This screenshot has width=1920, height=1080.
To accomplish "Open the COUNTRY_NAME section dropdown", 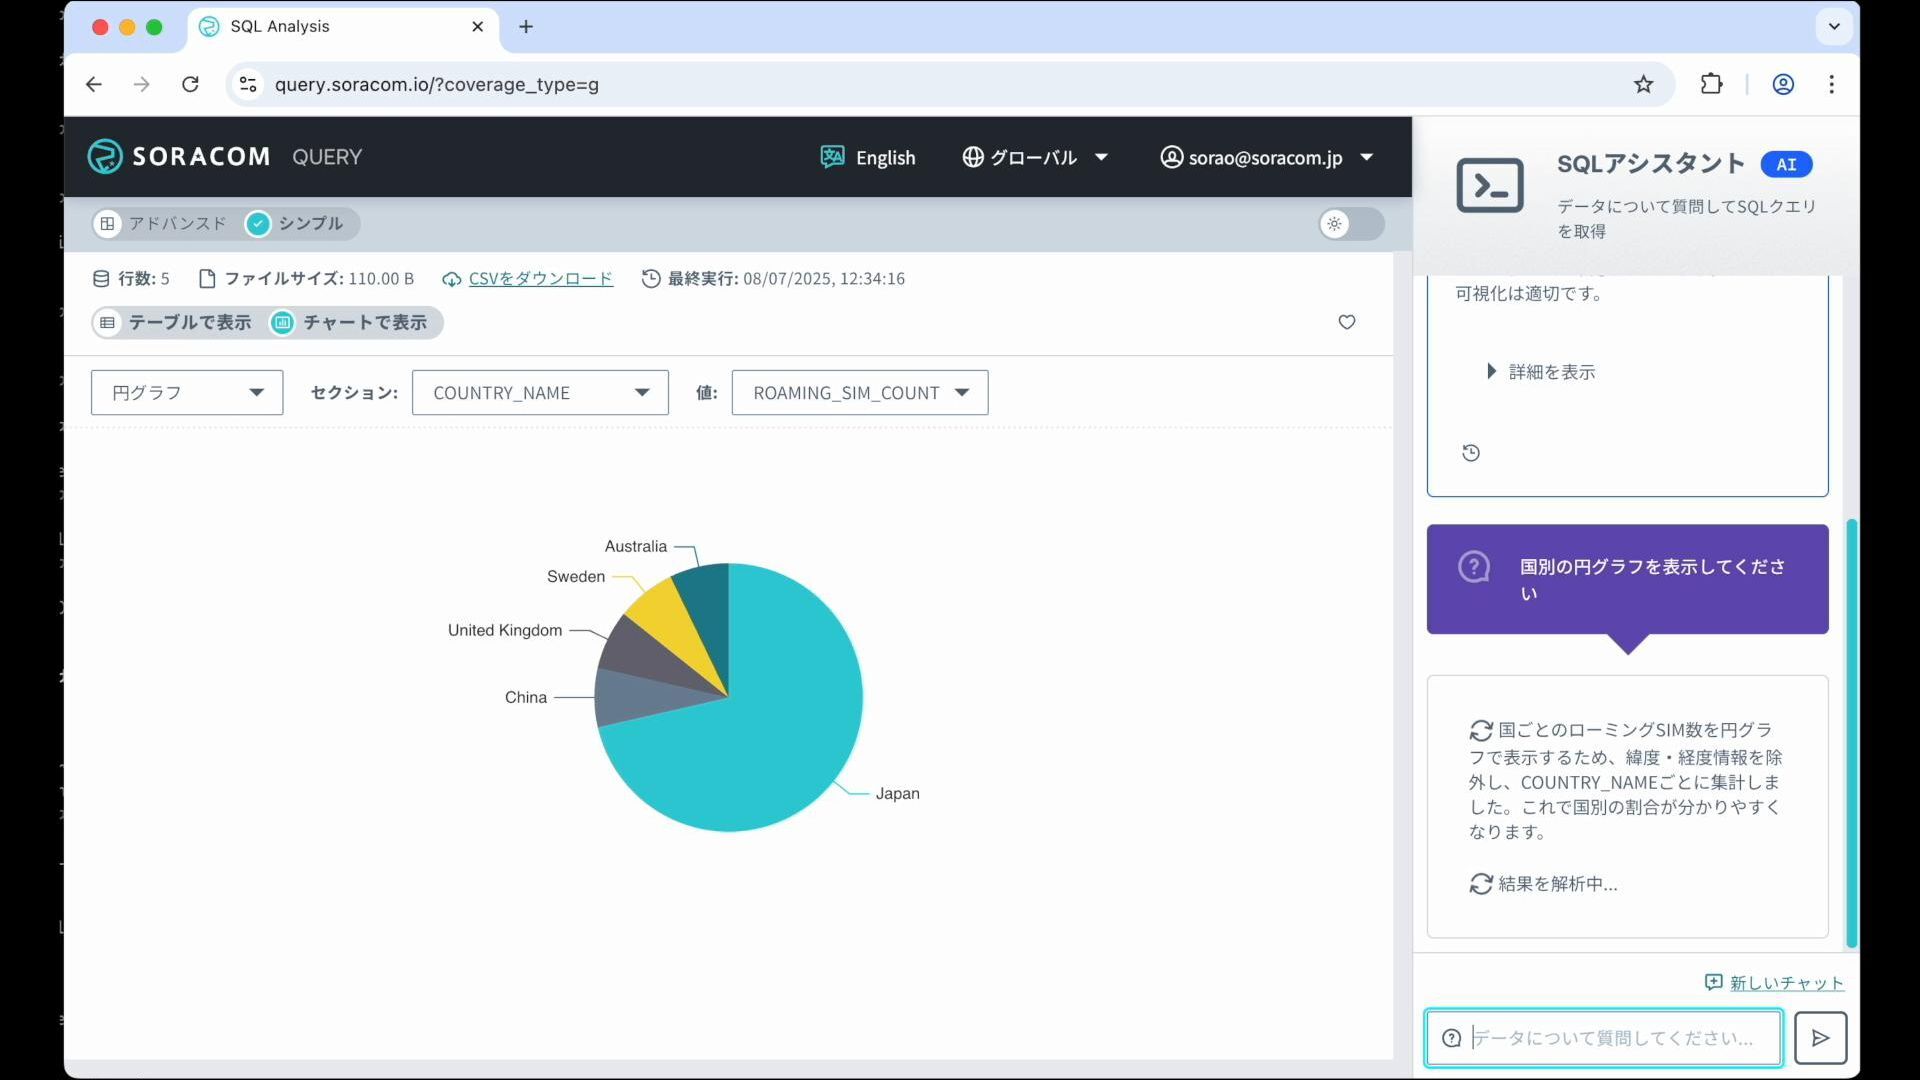I will pos(540,393).
